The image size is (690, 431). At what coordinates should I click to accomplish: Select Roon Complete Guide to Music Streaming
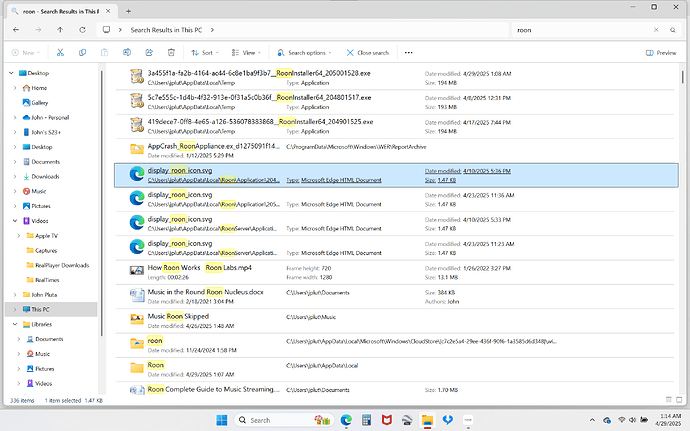pos(395,389)
